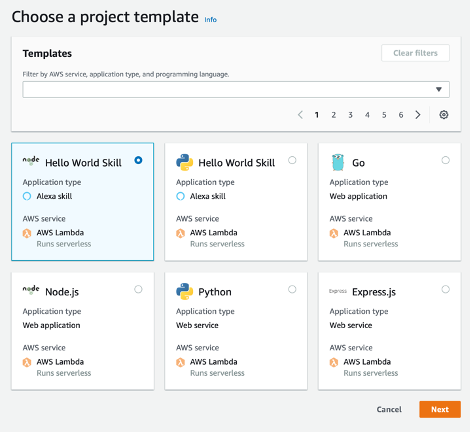
Task: Click the Alexa ring icon on the Python Hello World card
Action: click(180, 196)
